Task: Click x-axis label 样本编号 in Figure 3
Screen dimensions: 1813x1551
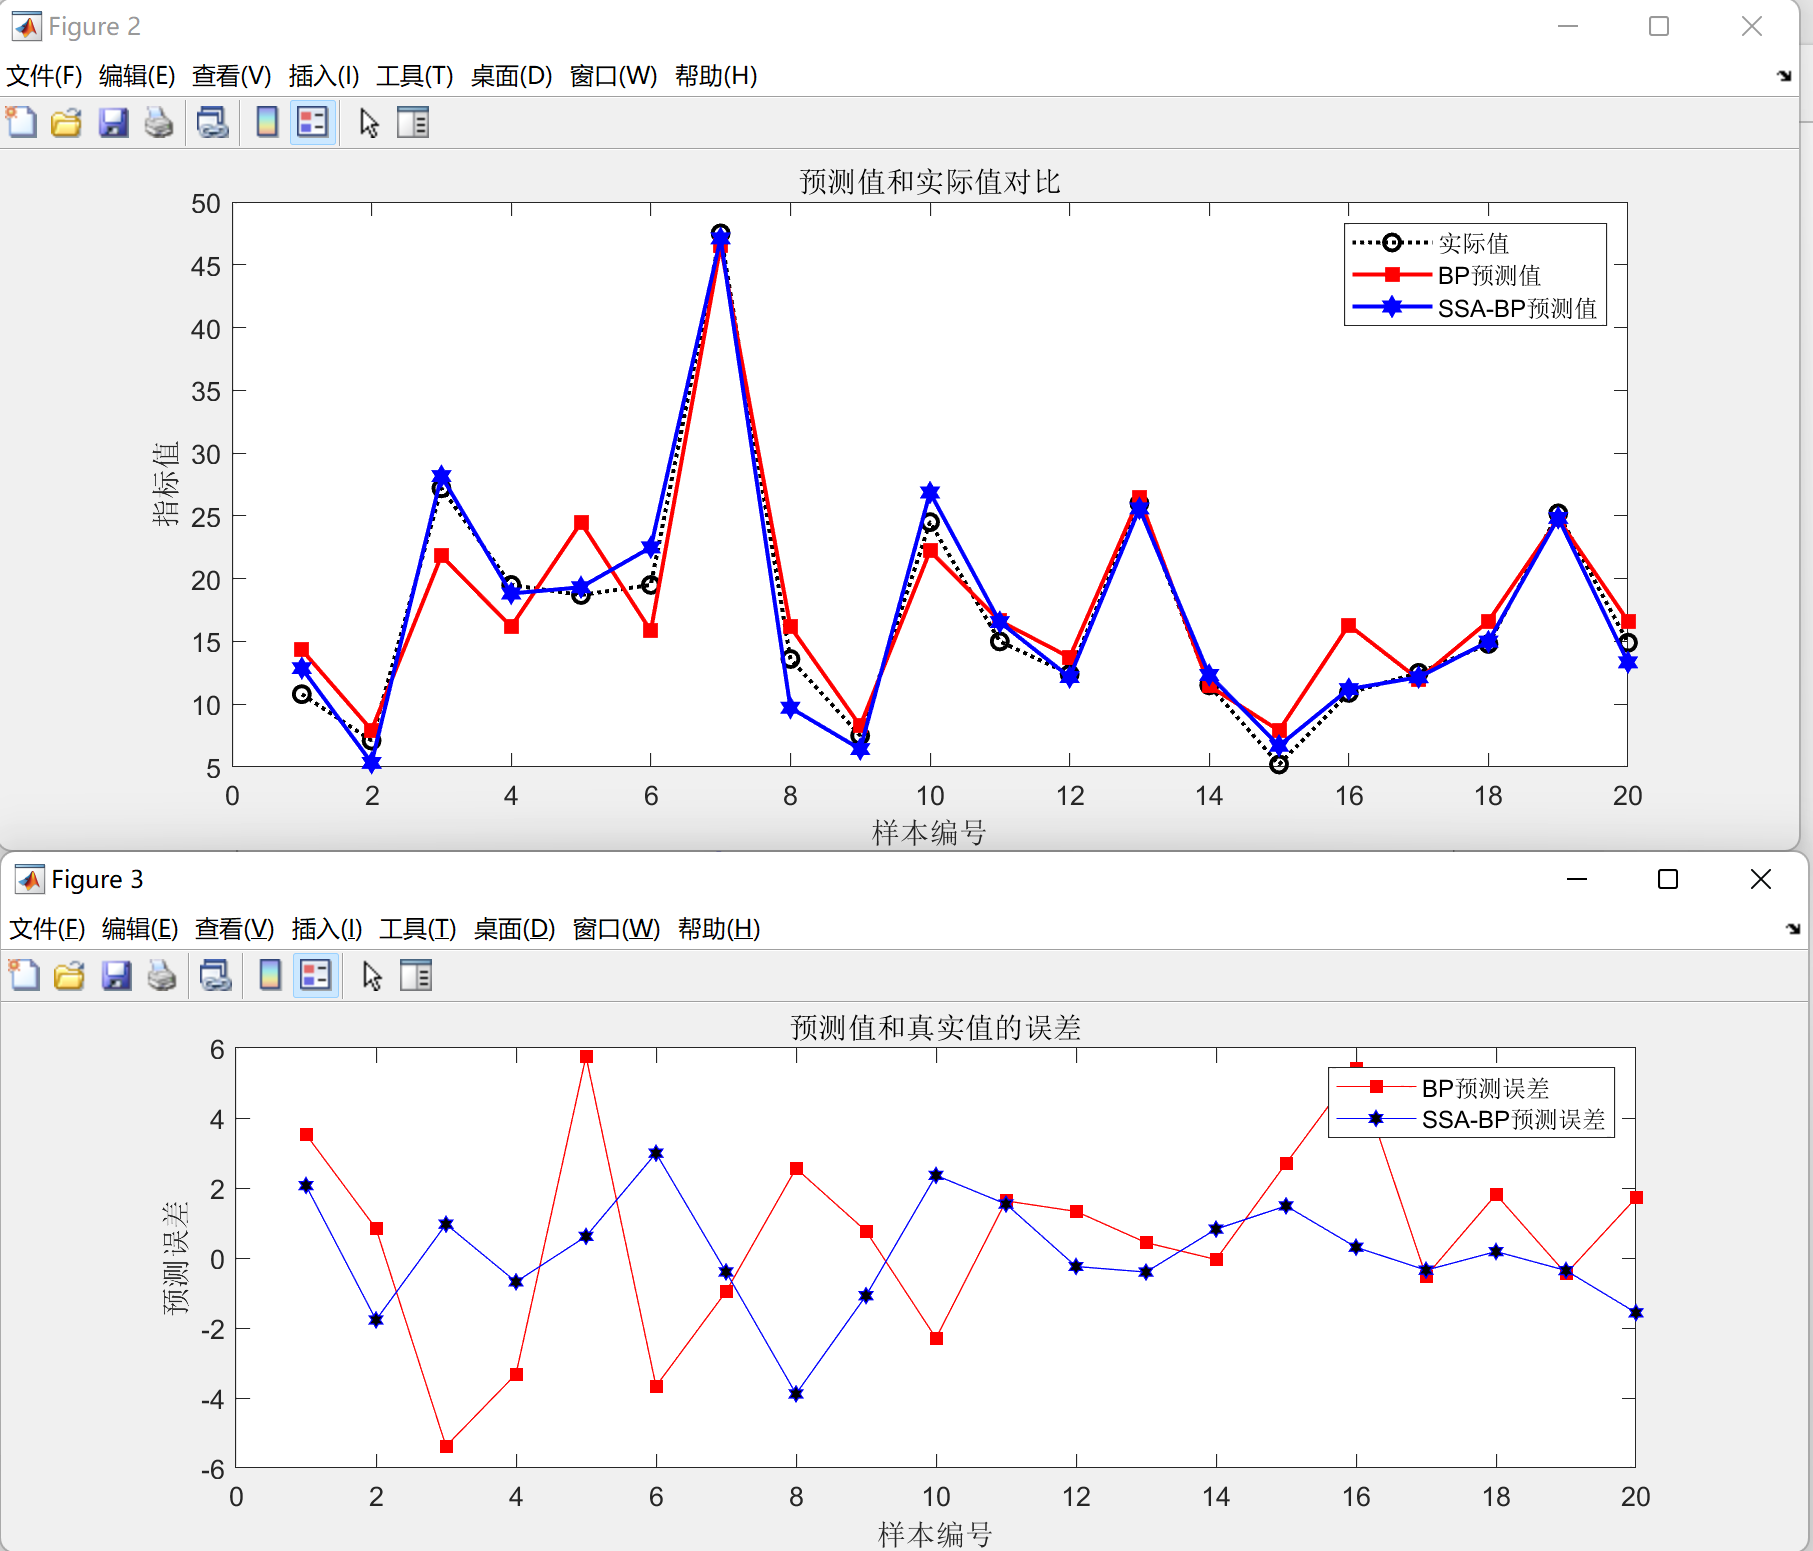Action: click(935, 1534)
